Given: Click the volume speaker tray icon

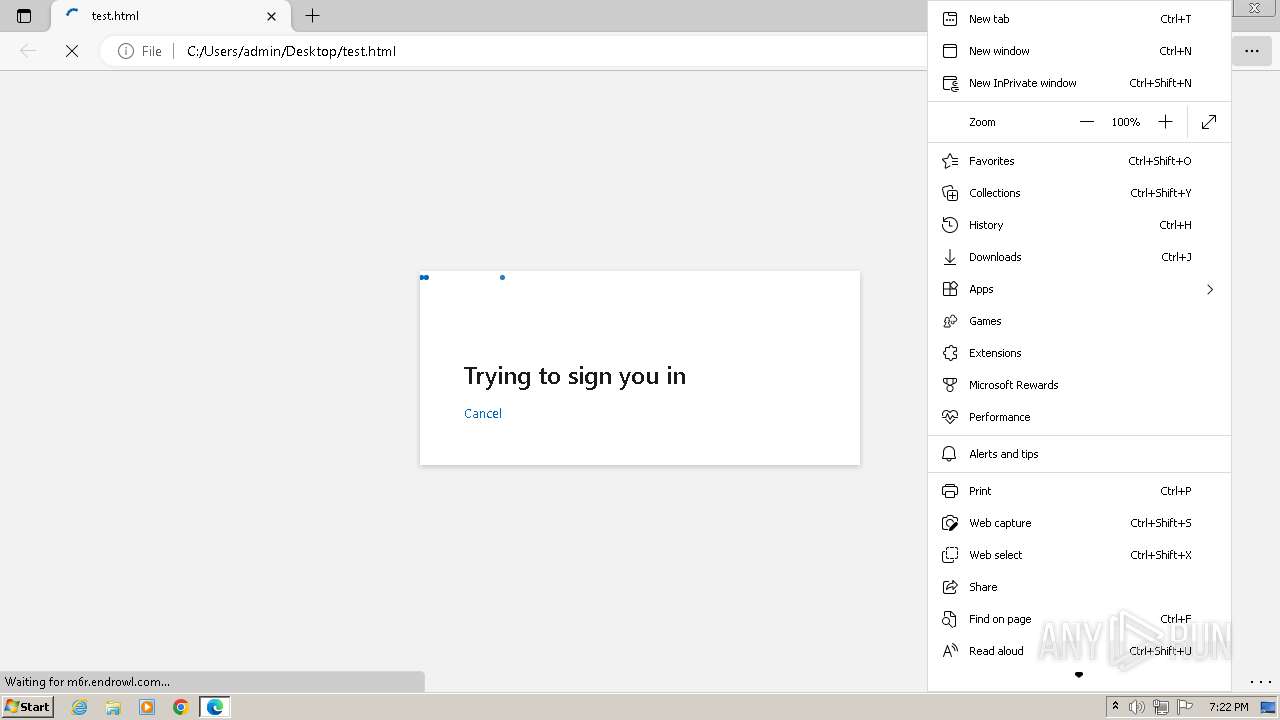Looking at the screenshot, I should click(1137, 707).
